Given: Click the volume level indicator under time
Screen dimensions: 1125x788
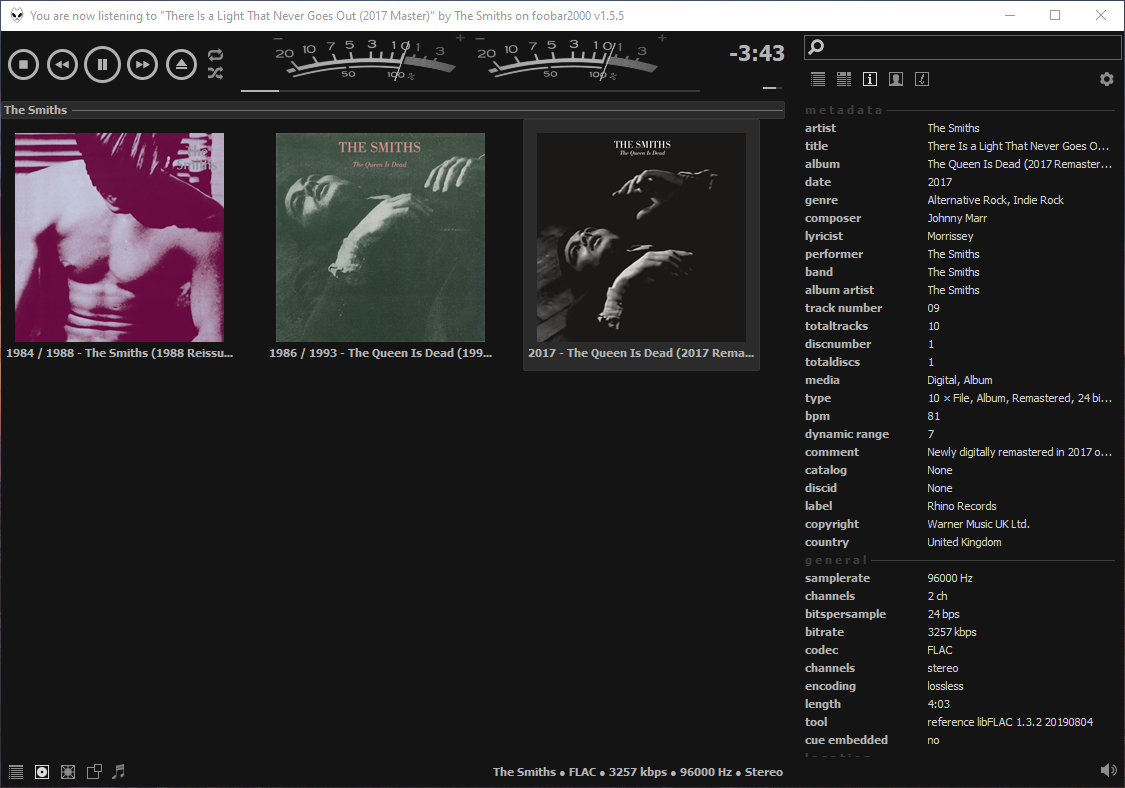Looking at the screenshot, I should 772,88.
